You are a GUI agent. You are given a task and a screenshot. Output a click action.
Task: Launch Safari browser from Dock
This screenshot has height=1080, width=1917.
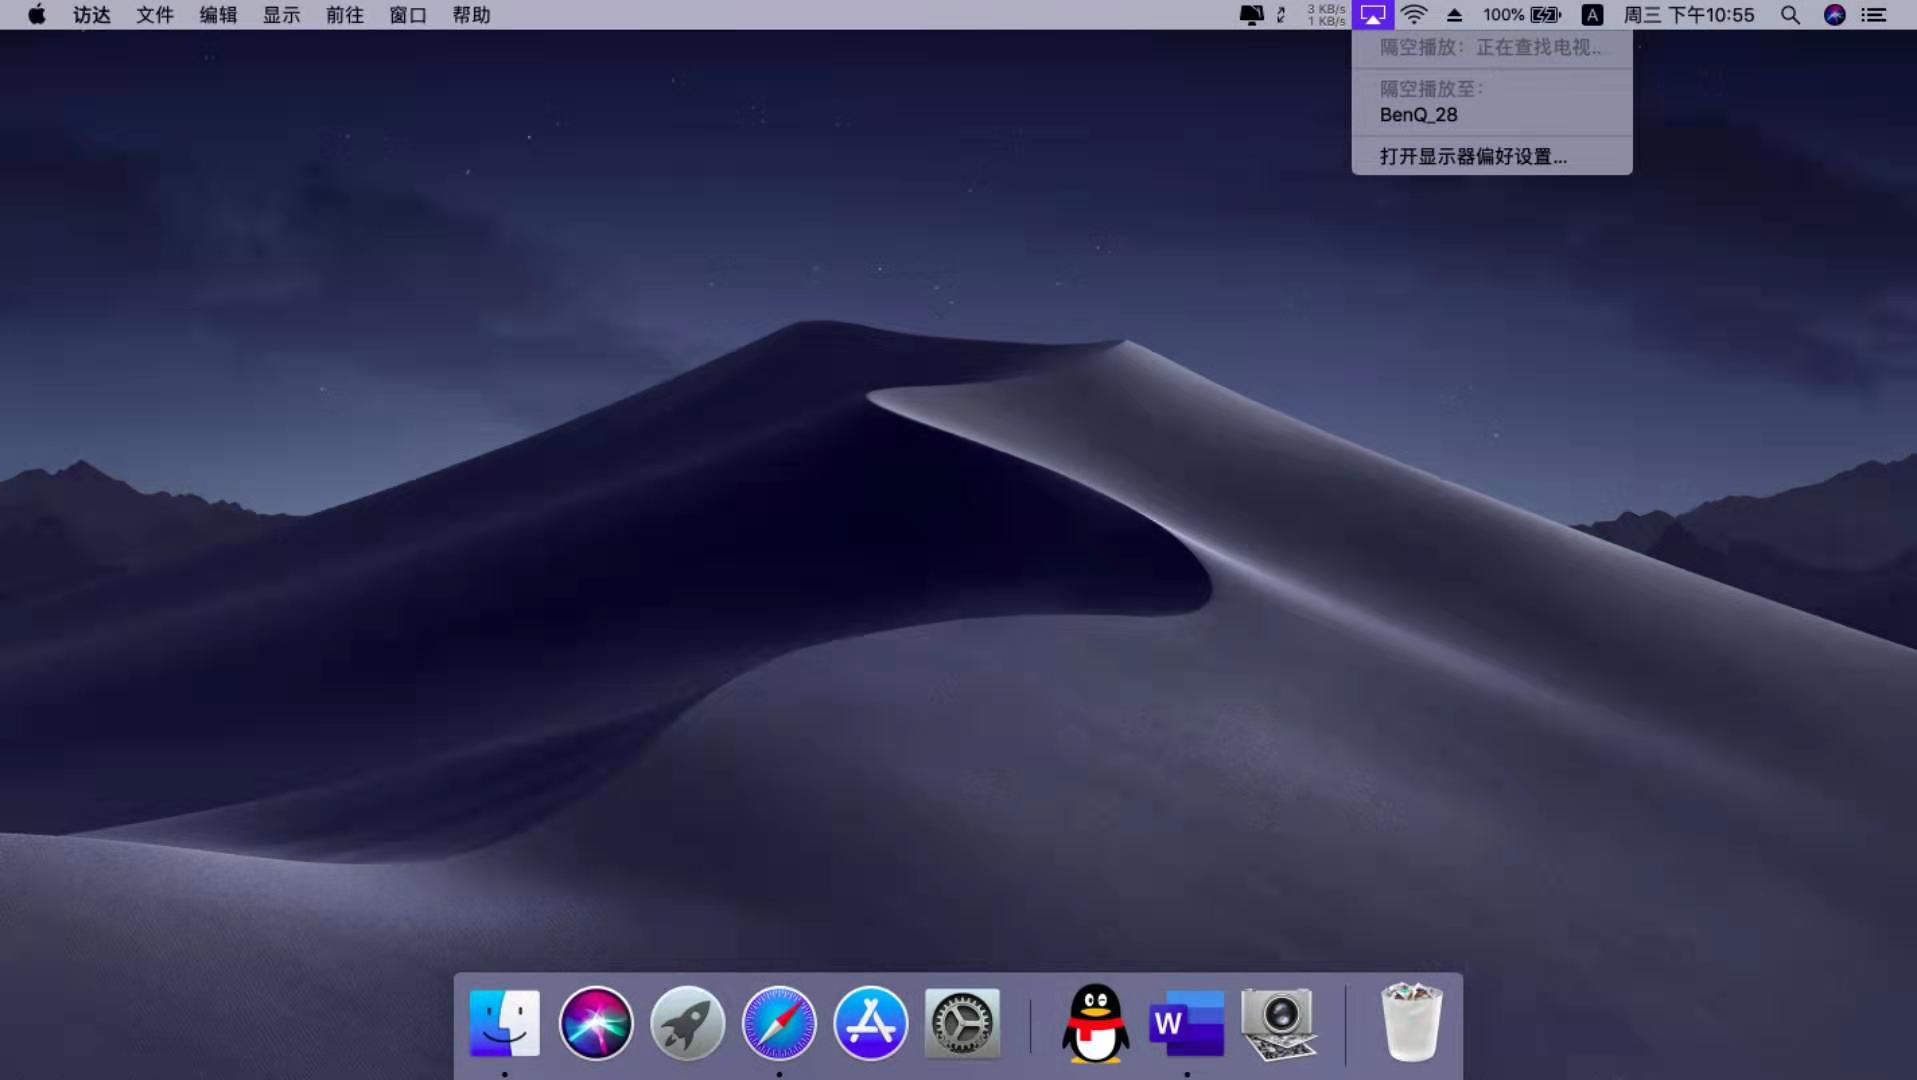coord(779,1023)
